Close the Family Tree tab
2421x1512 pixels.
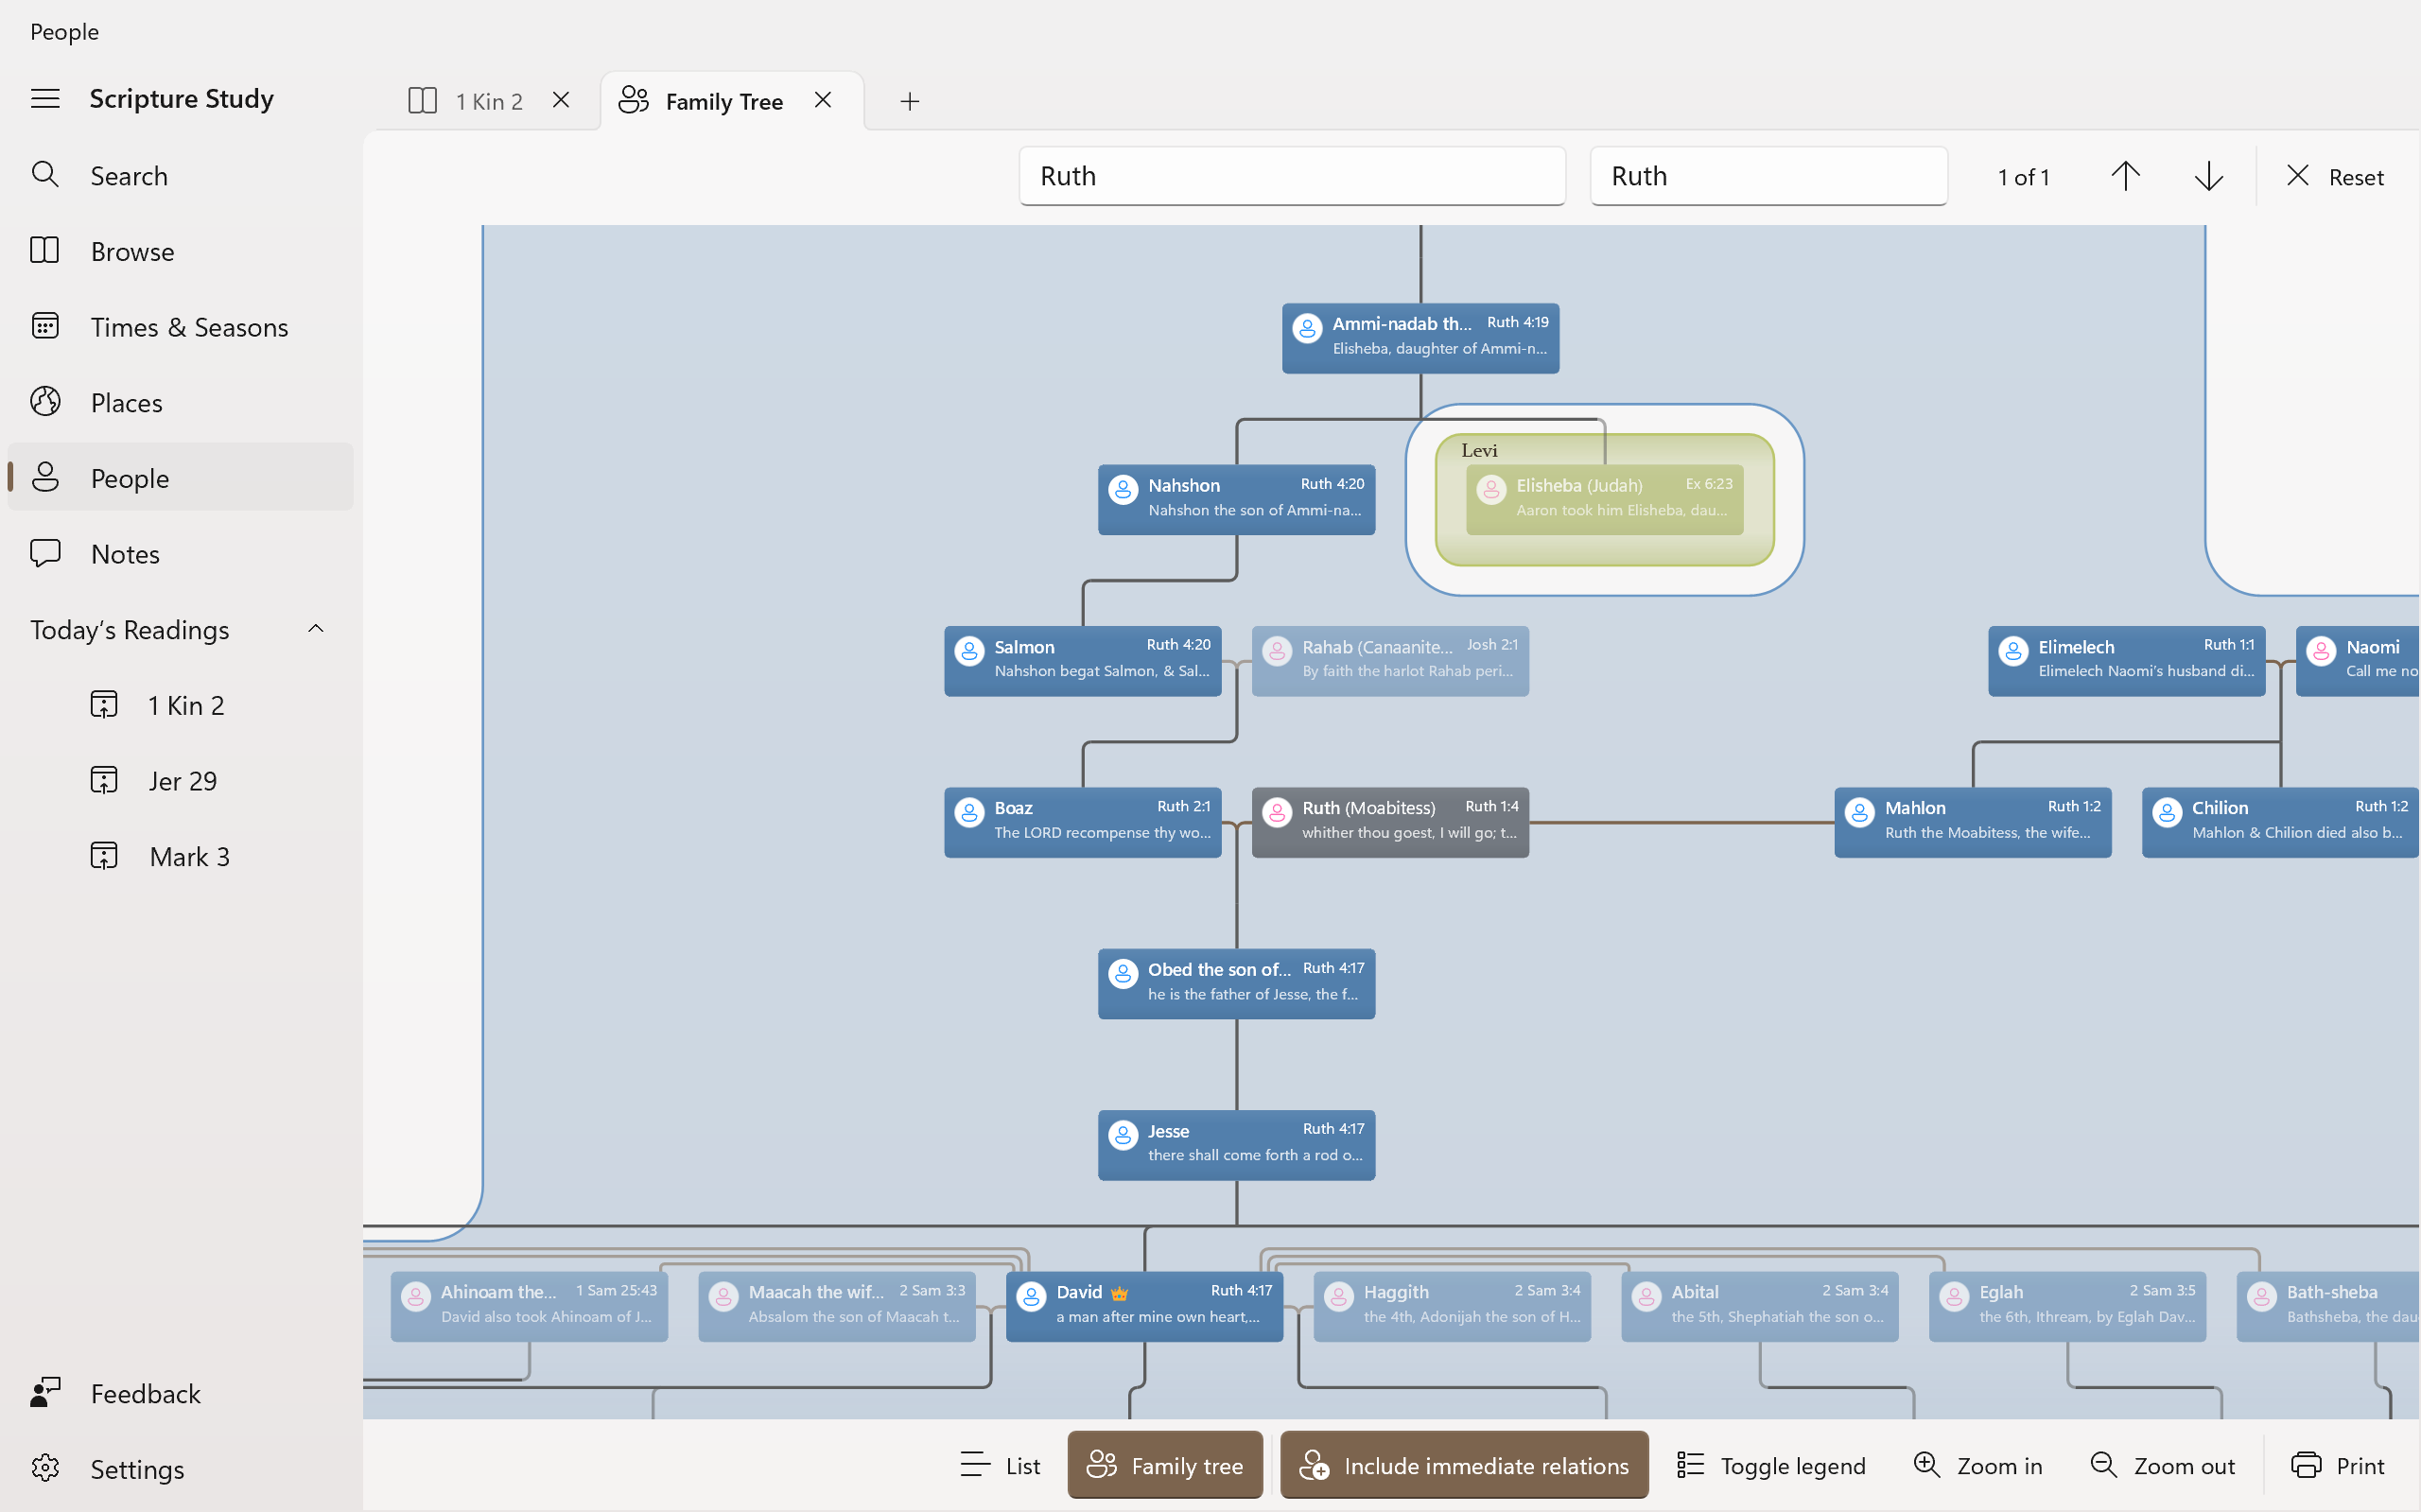(x=823, y=100)
